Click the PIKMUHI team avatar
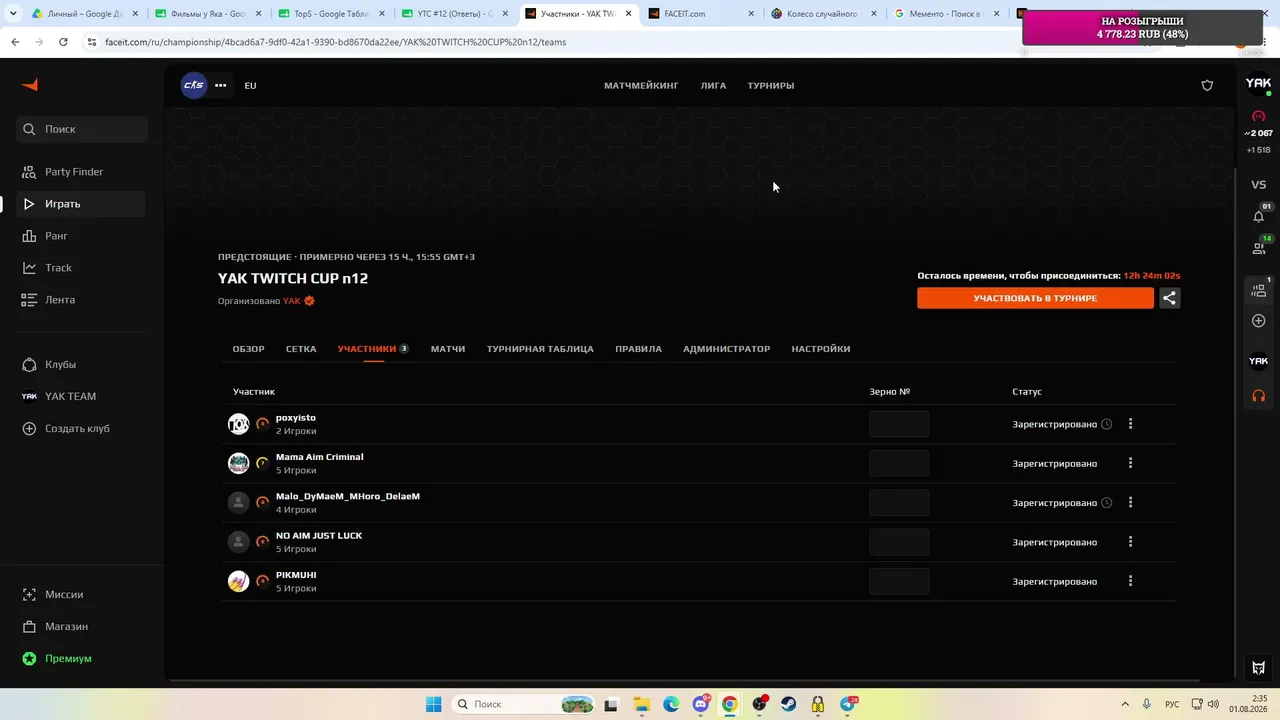Image resolution: width=1280 pixels, height=720 pixels. click(238, 581)
